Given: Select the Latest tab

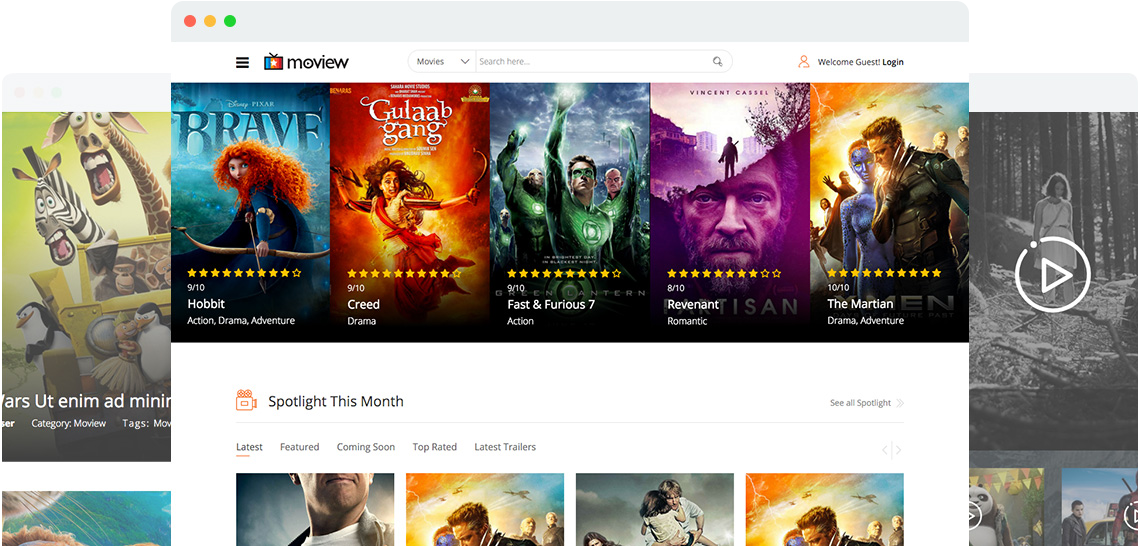Looking at the screenshot, I should tap(249, 447).
